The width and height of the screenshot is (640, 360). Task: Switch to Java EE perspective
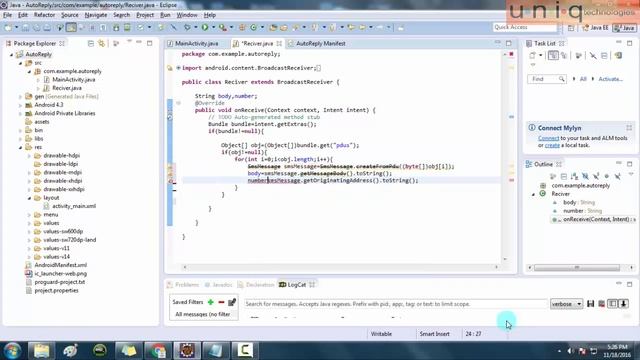pyautogui.click(x=595, y=28)
